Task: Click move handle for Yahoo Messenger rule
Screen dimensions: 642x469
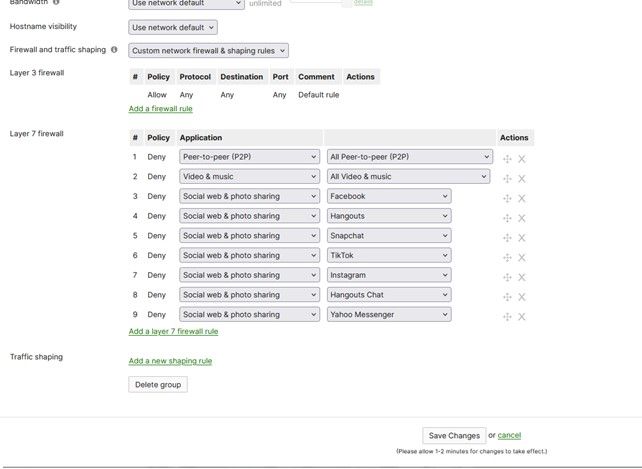Action: [507, 316]
